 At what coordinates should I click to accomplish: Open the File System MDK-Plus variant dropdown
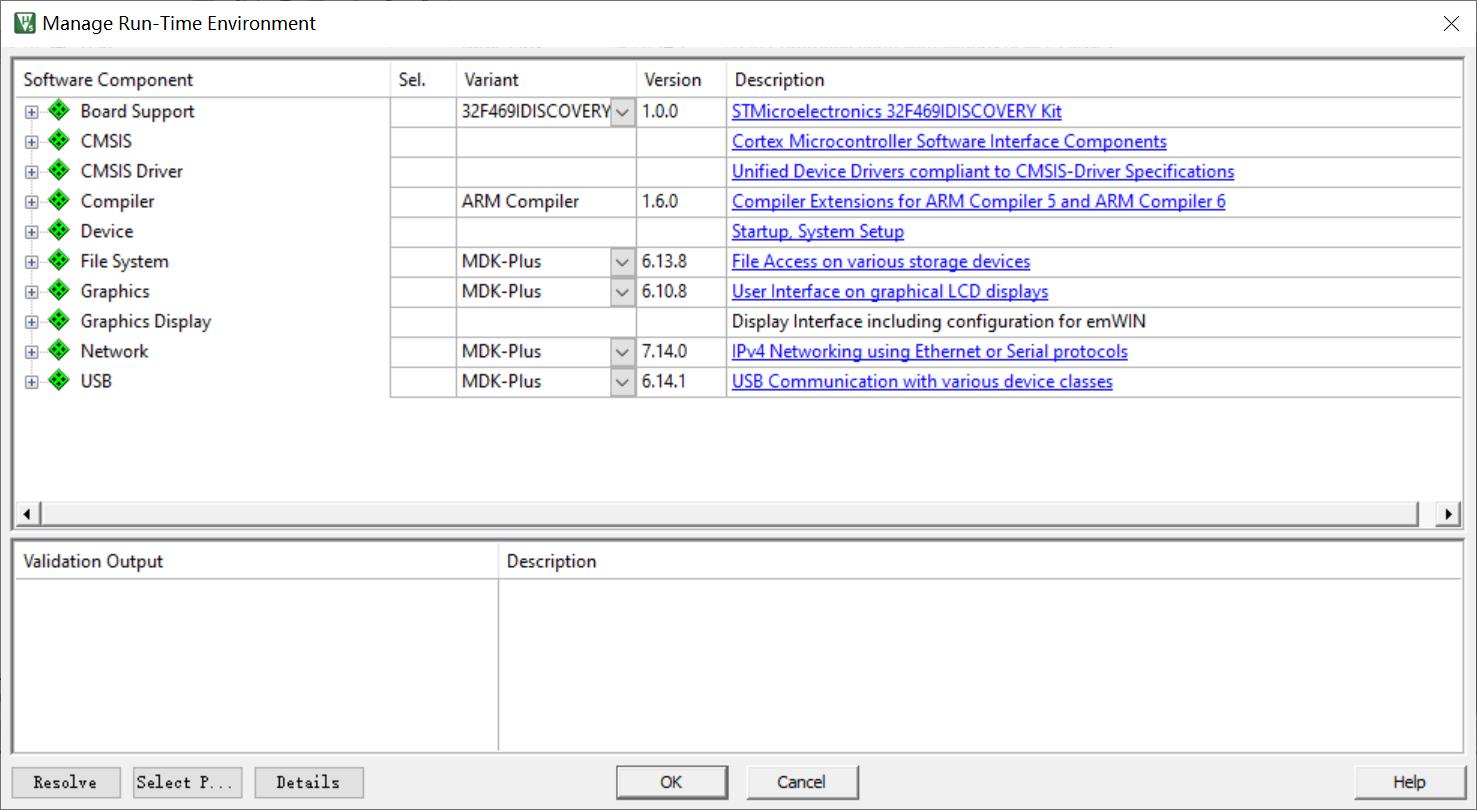tap(622, 262)
